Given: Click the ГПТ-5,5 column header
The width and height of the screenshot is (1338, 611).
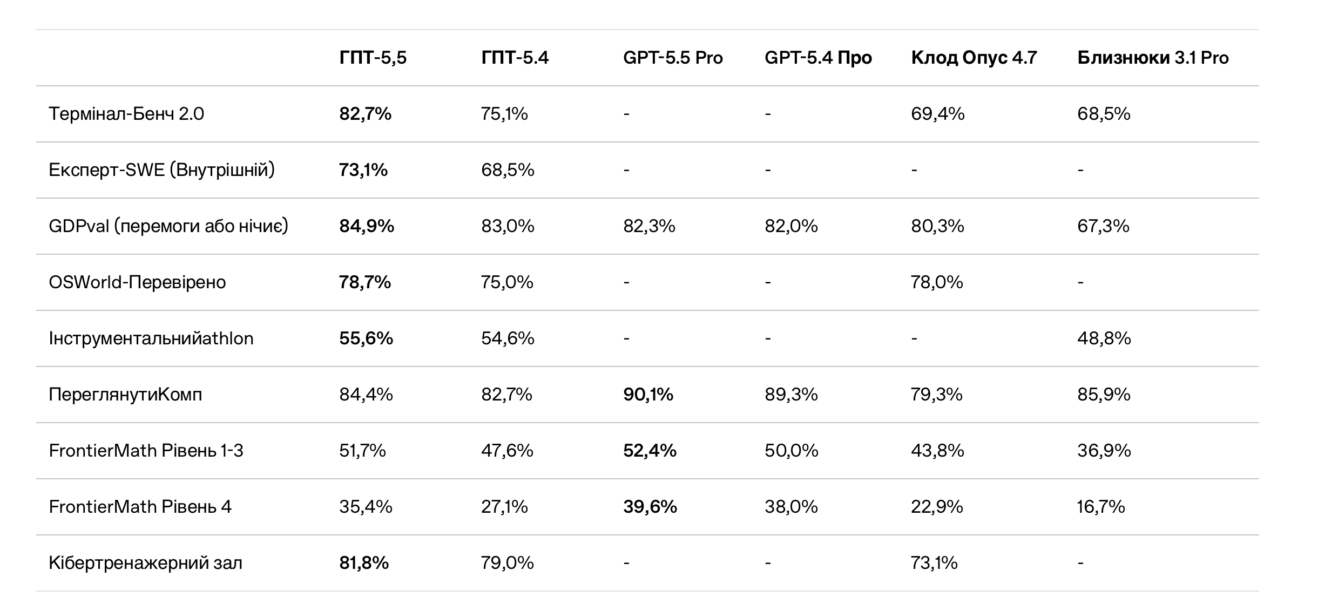Looking at the screenshot, I should click(372, 58).
